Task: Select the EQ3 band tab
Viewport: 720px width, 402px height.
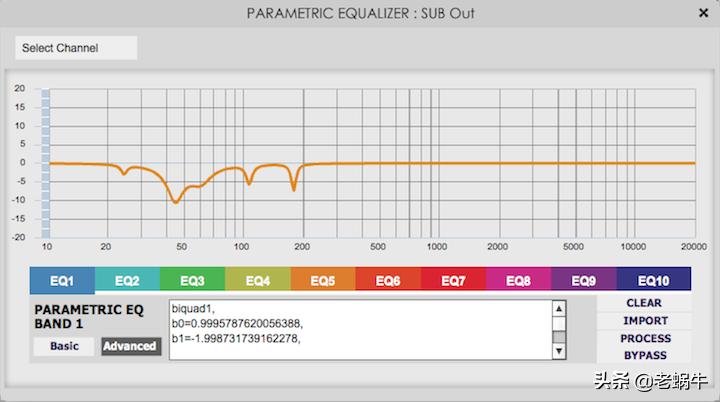Action: coord(192,279)
